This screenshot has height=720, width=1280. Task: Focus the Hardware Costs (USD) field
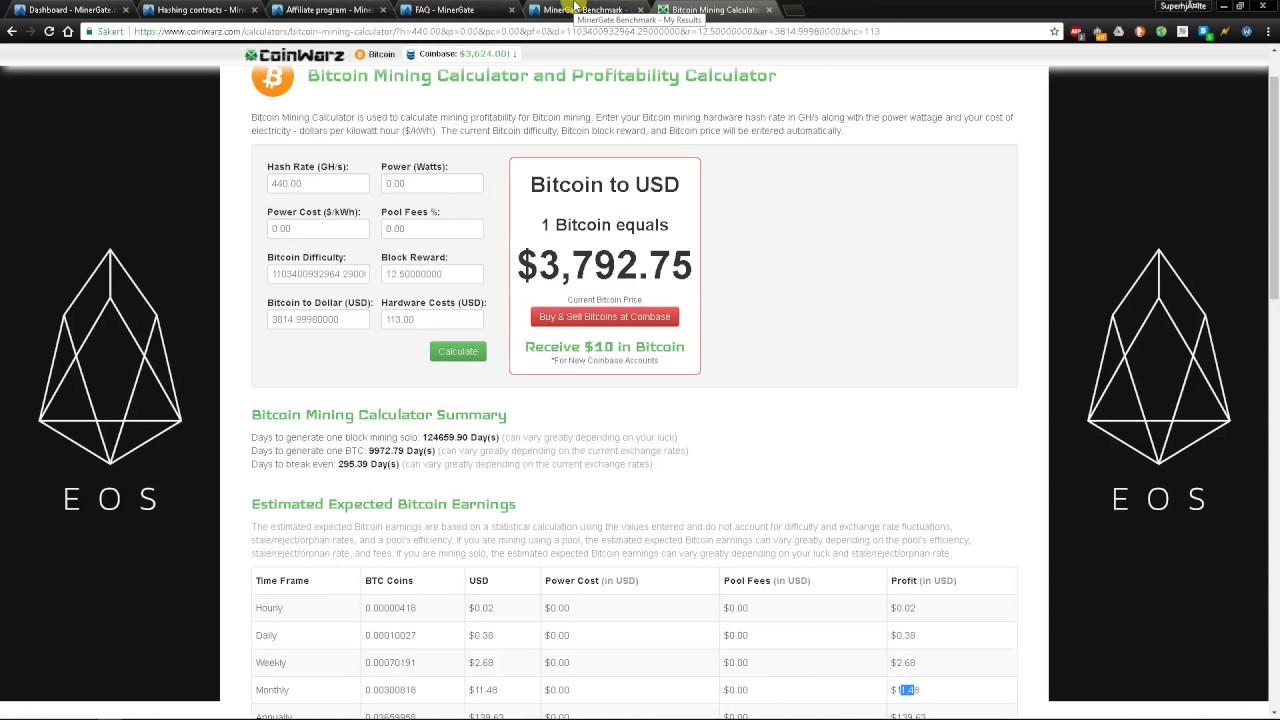(432, 320)
